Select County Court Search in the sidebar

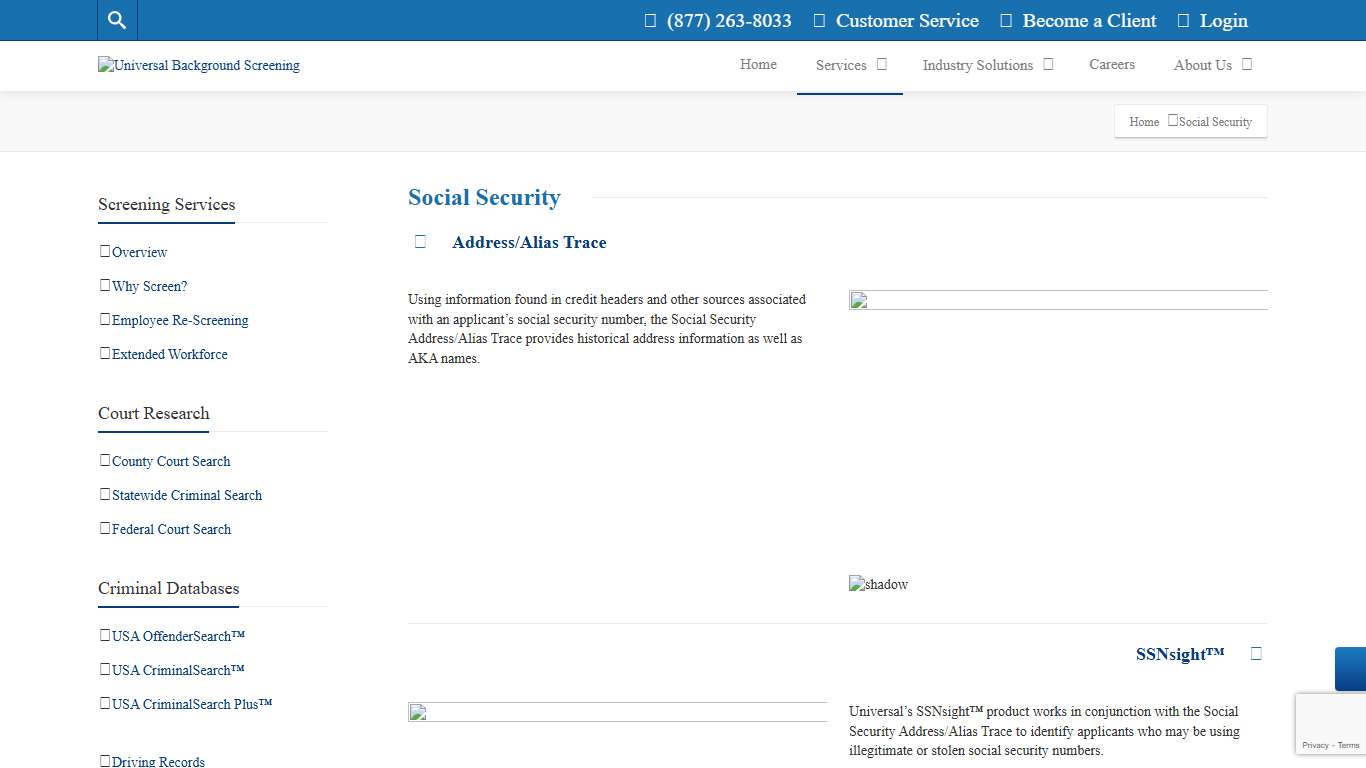[171, 461]
